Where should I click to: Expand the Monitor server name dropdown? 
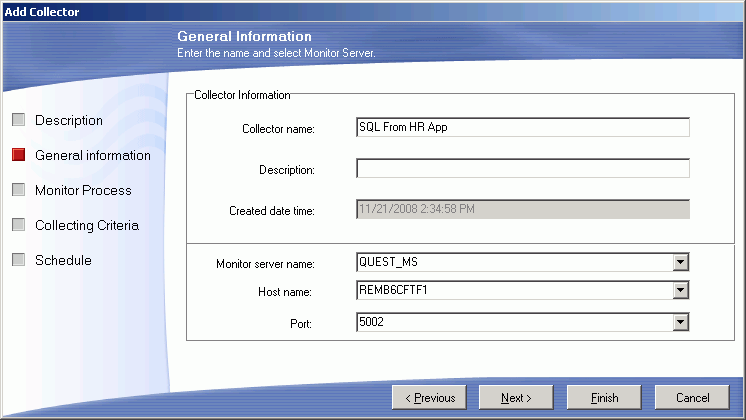pos(681,263)
